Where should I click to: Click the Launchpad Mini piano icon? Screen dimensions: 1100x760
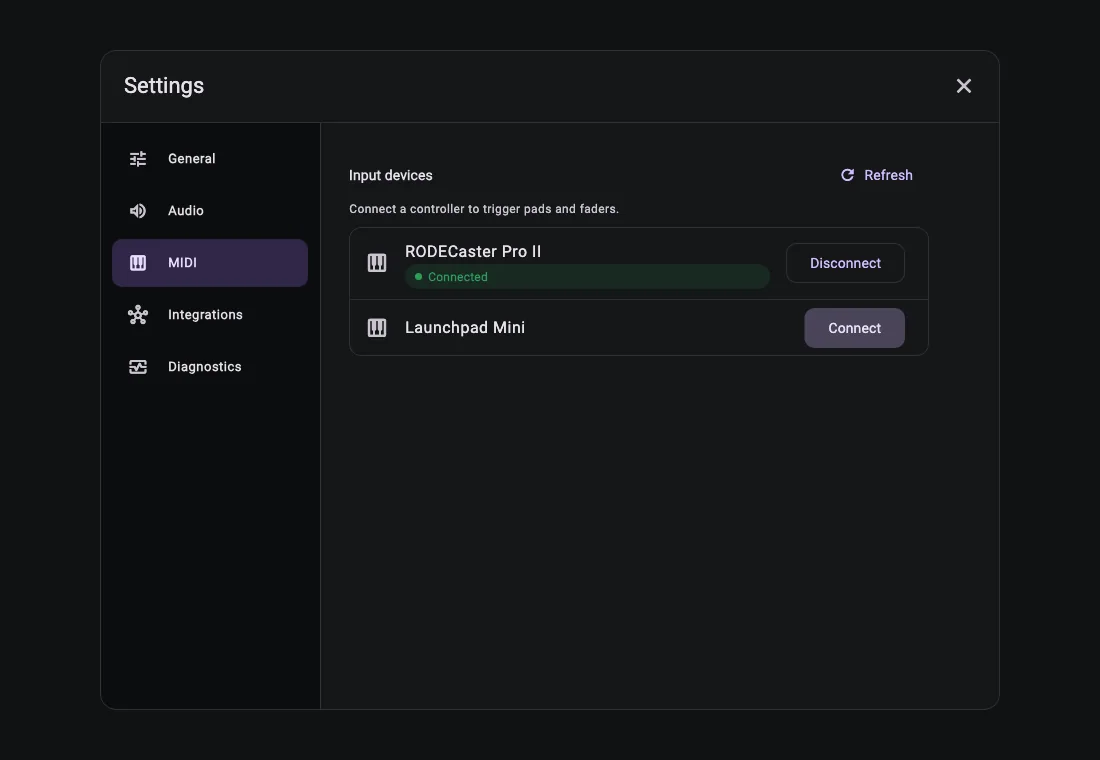pyautogui.click(x=377, y=328)
